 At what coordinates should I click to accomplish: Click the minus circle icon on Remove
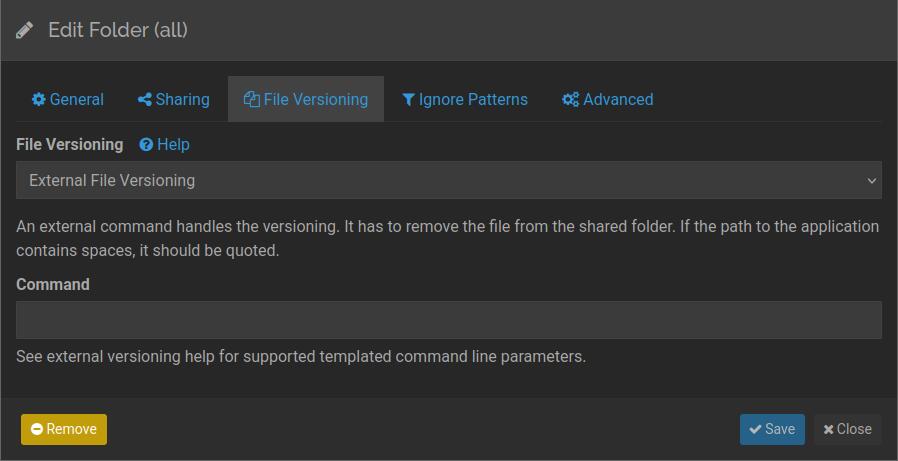pos(37,429)
